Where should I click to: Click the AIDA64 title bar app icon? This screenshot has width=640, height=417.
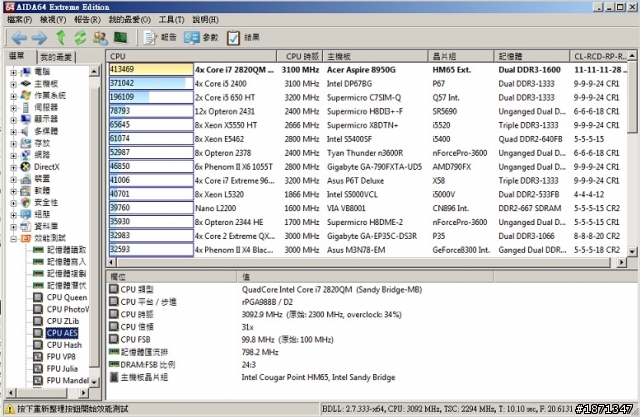[9, 7]
